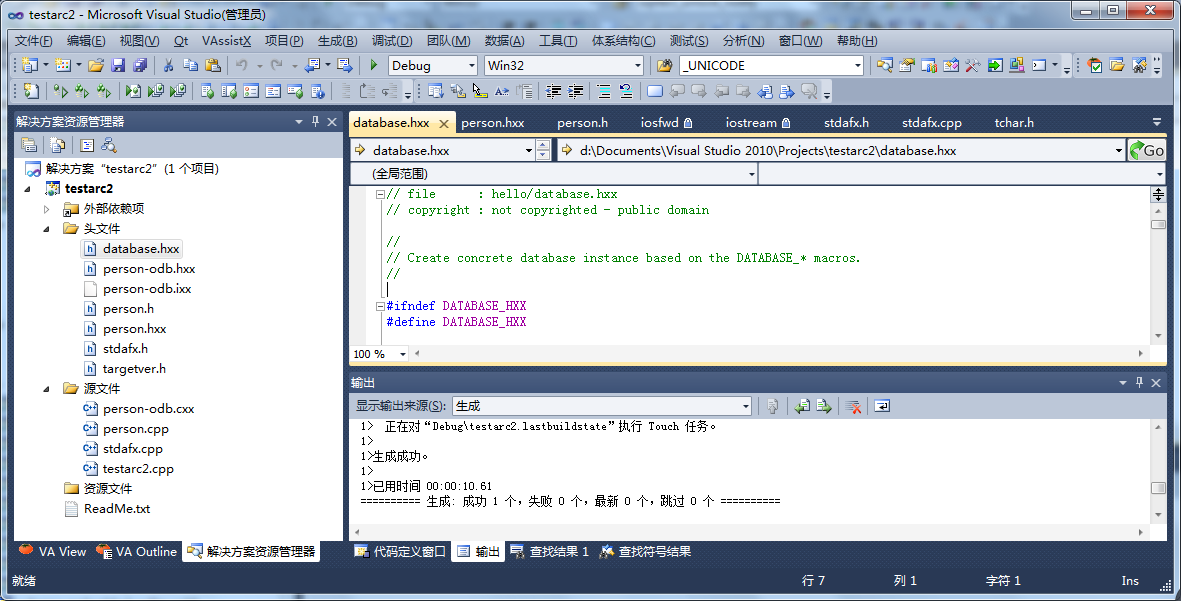Click the Save All icon
Image resolution: width=1181 pixels, height=601 pixels.
click(140, 66)
